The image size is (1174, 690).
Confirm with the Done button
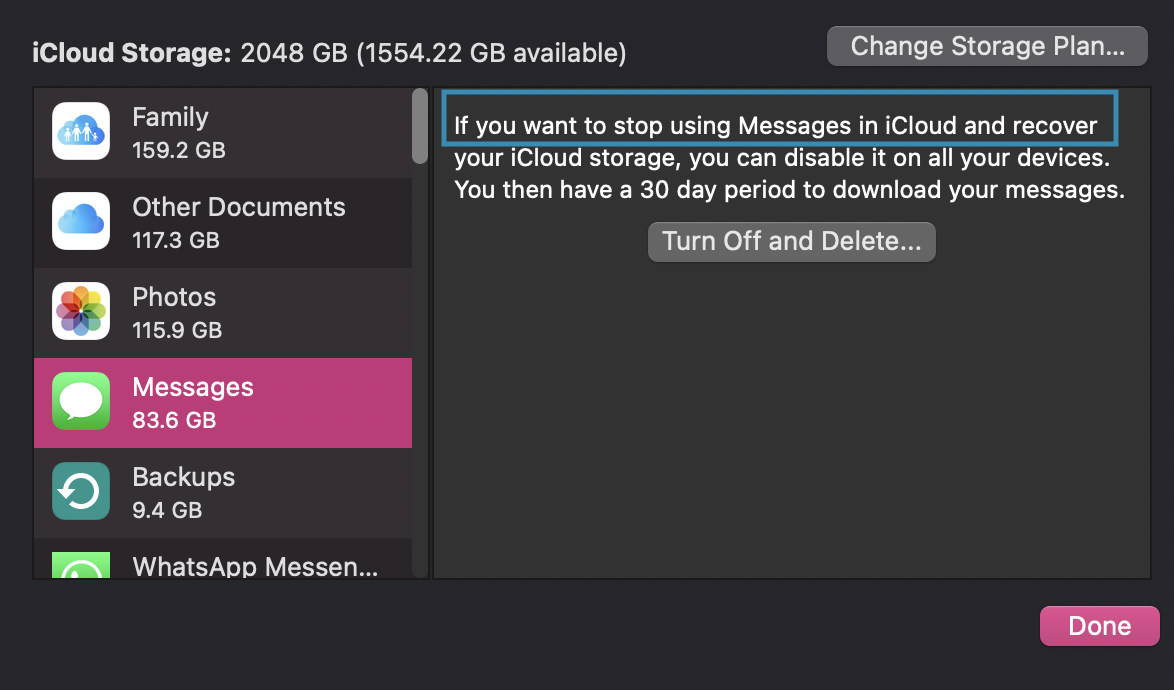click(x=1099, y=625)
